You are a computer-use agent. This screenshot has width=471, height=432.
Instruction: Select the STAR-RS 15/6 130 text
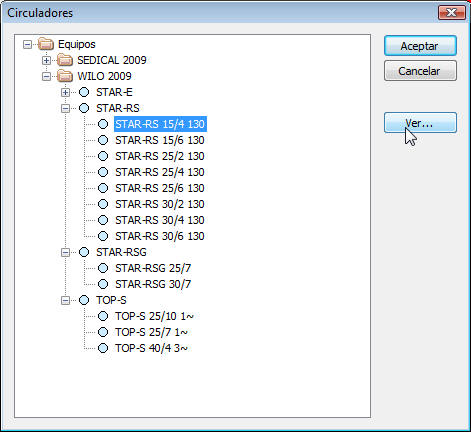tap(160, 140)
